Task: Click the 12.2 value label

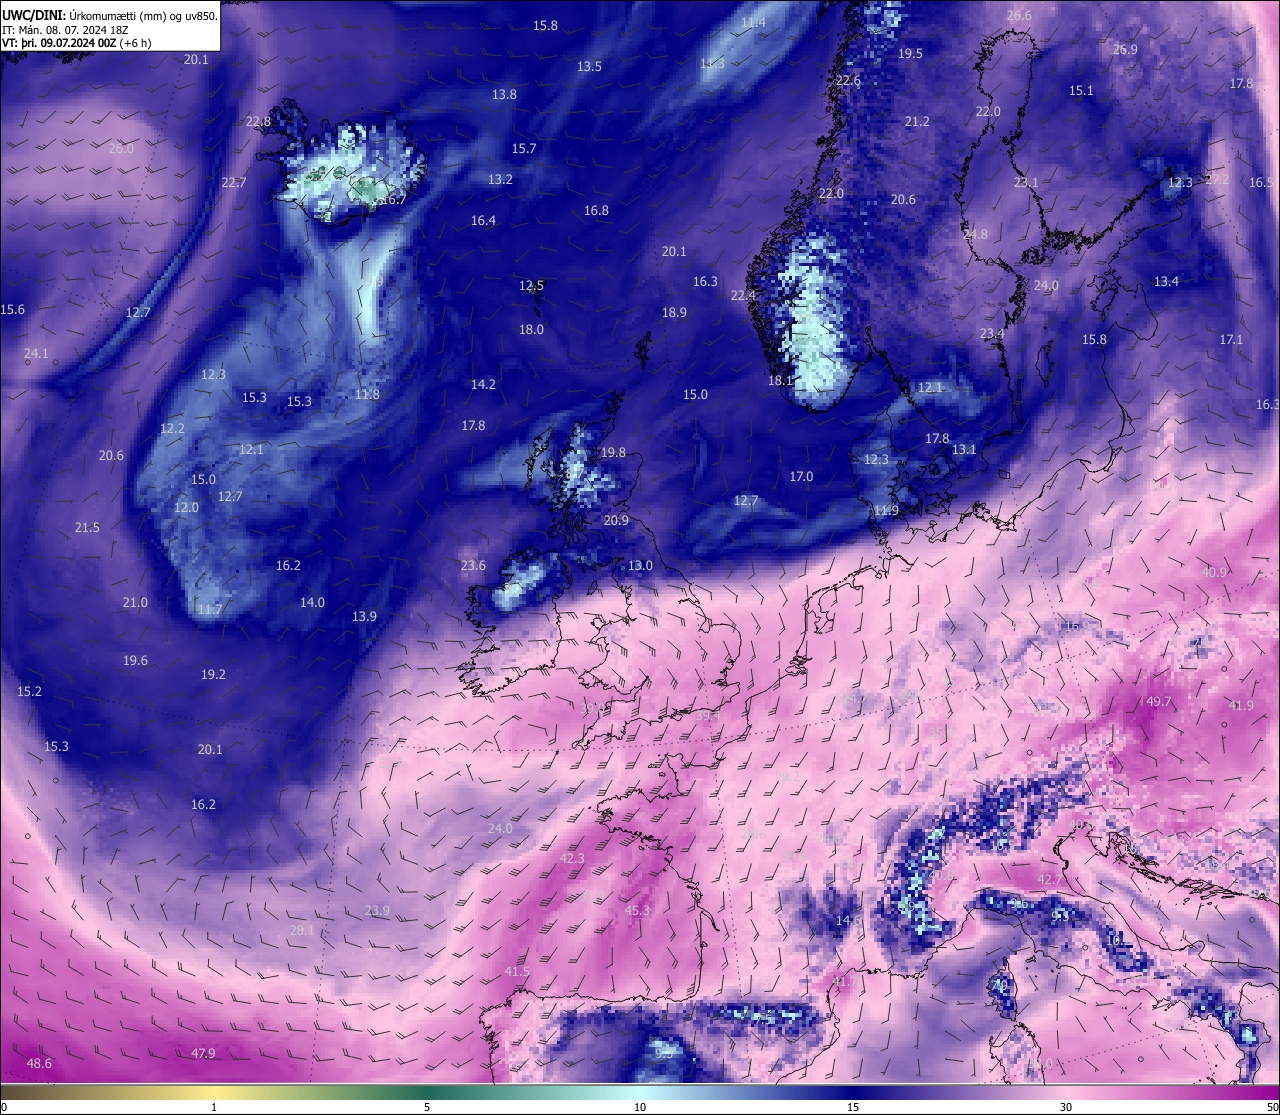Action: click(172, 429)
